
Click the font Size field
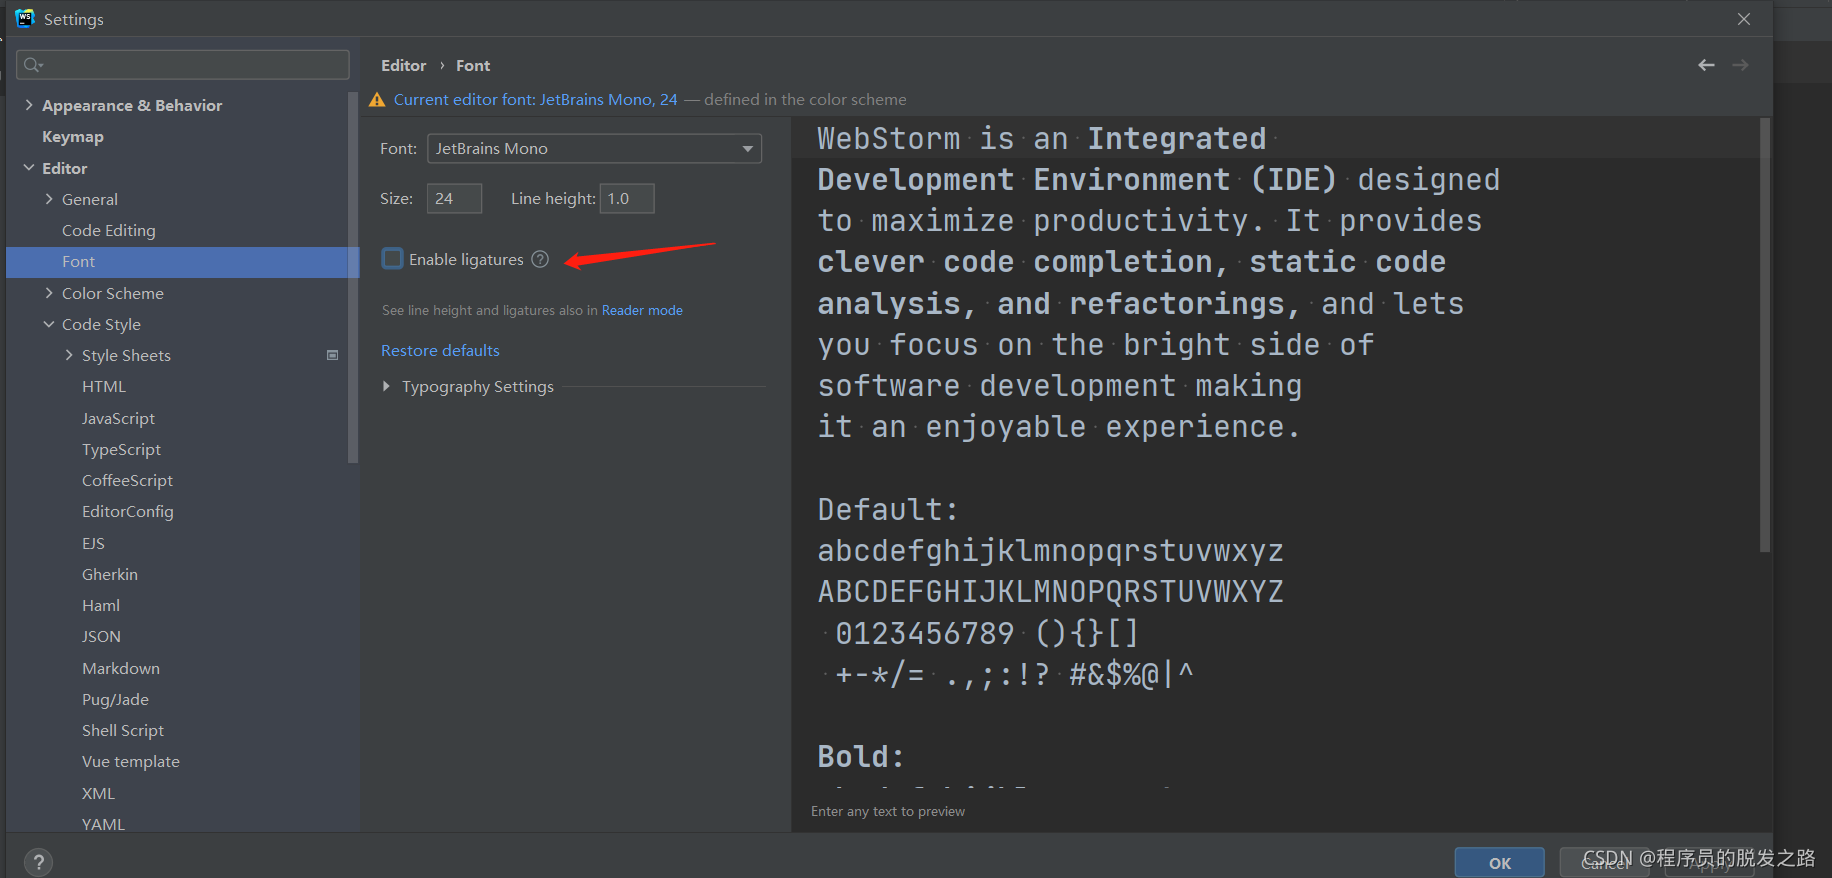(x=454, y=198)
